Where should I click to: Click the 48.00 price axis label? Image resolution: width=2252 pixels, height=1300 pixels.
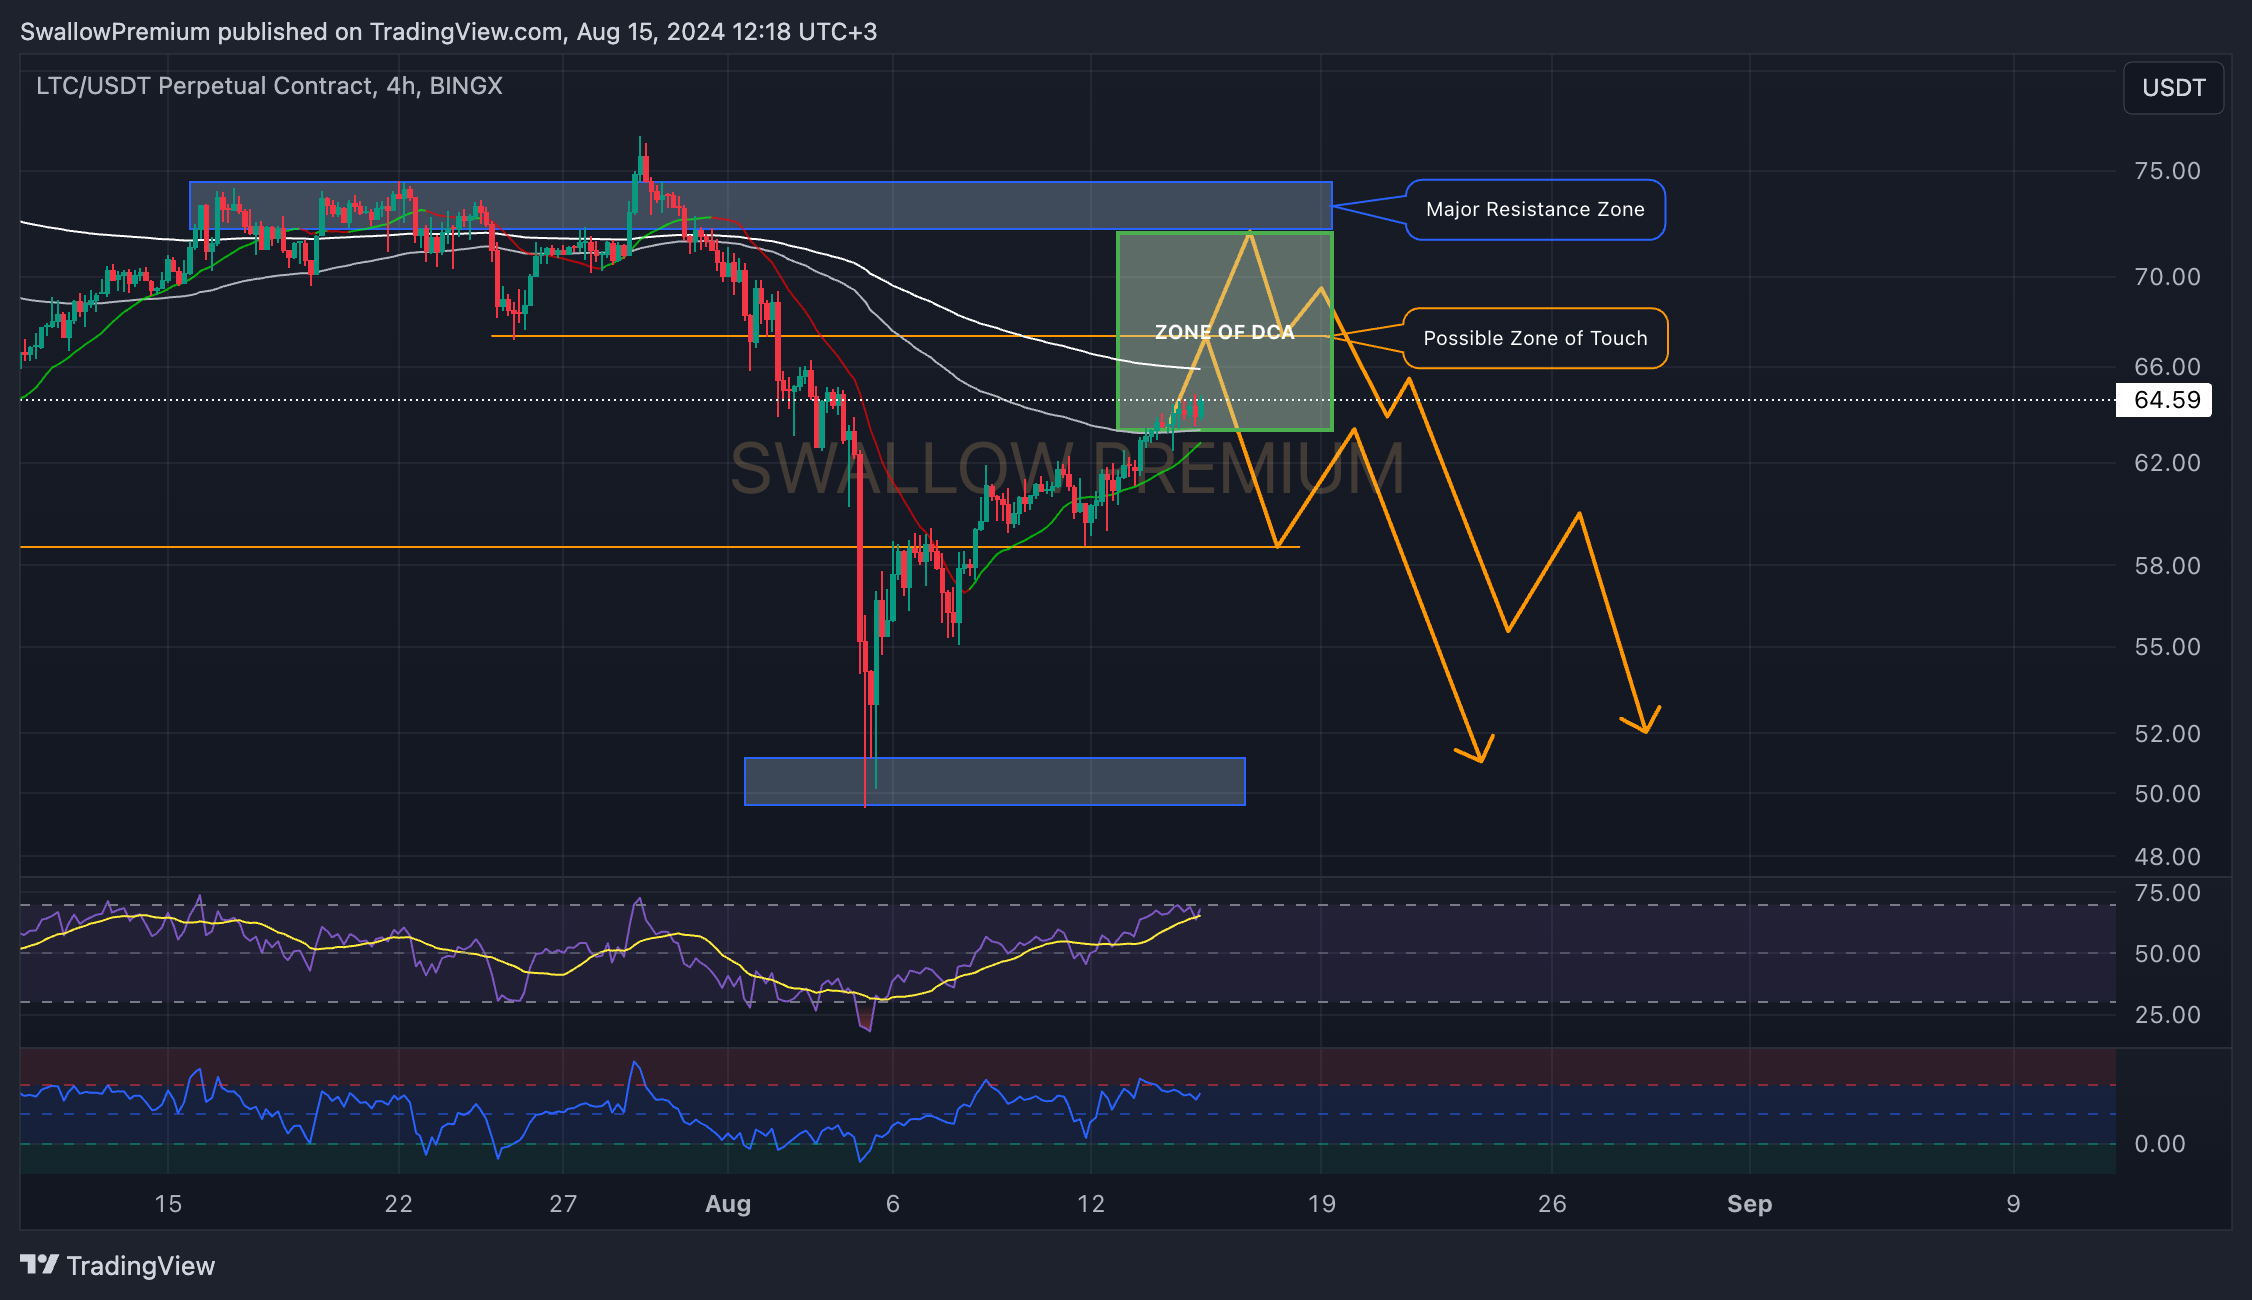coord(2167,857)
